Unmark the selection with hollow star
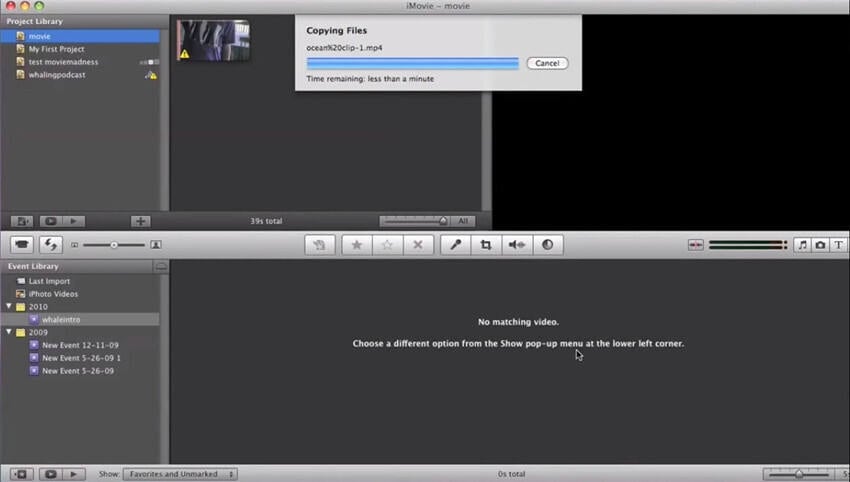 (387, 245)
